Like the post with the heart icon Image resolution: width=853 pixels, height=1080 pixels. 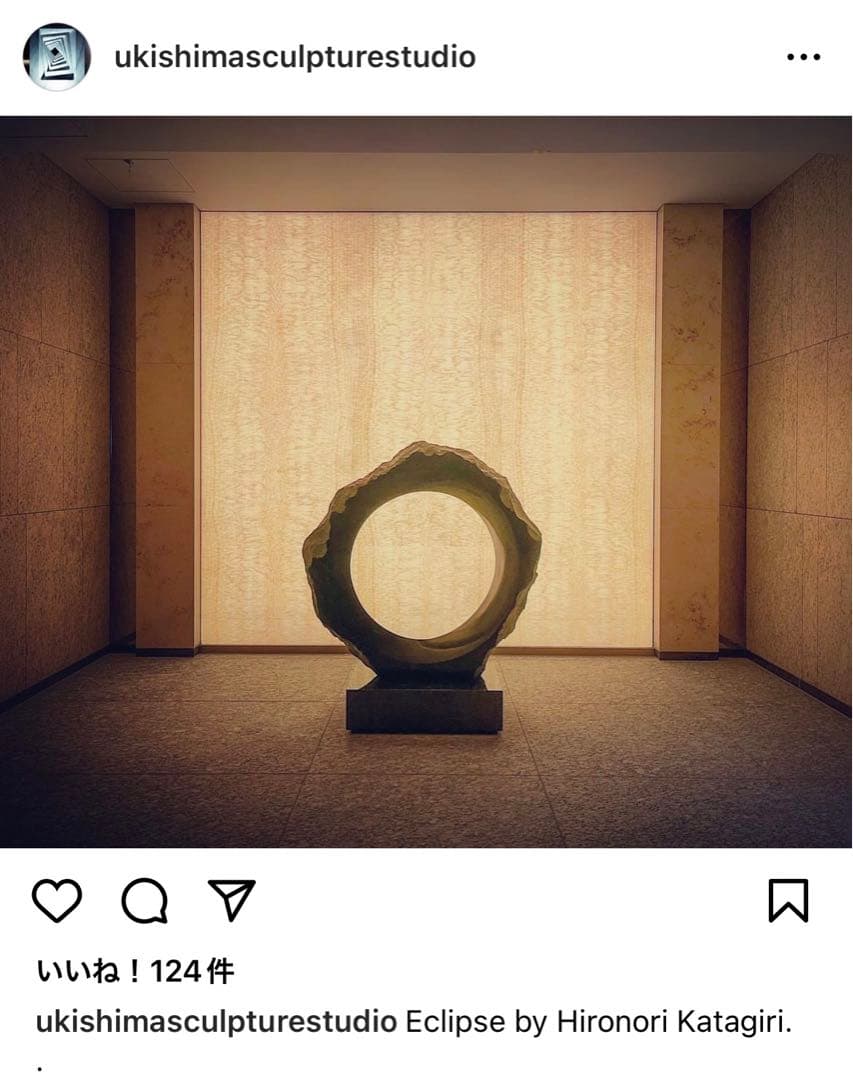coord(57,900)
